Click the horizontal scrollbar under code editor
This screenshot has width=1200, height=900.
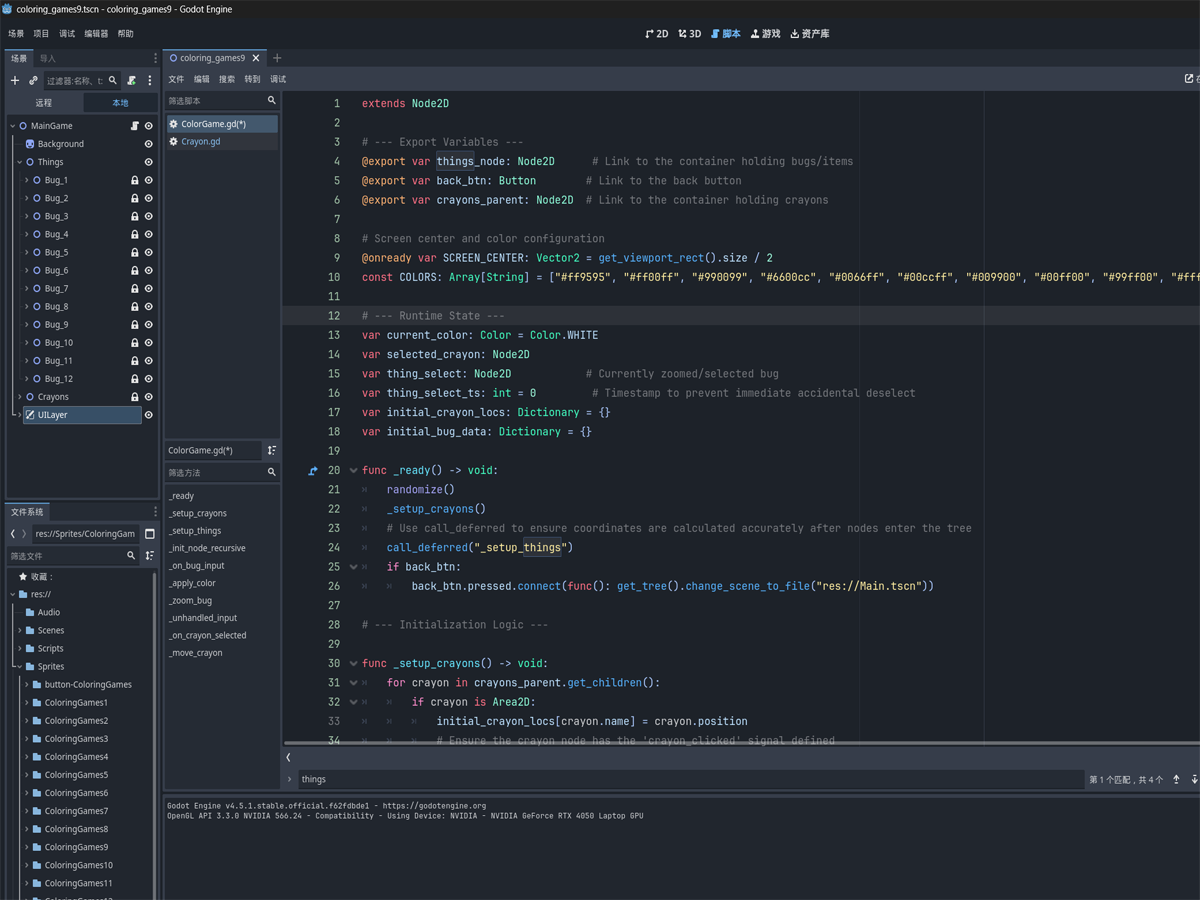click(x=740, y=744)
